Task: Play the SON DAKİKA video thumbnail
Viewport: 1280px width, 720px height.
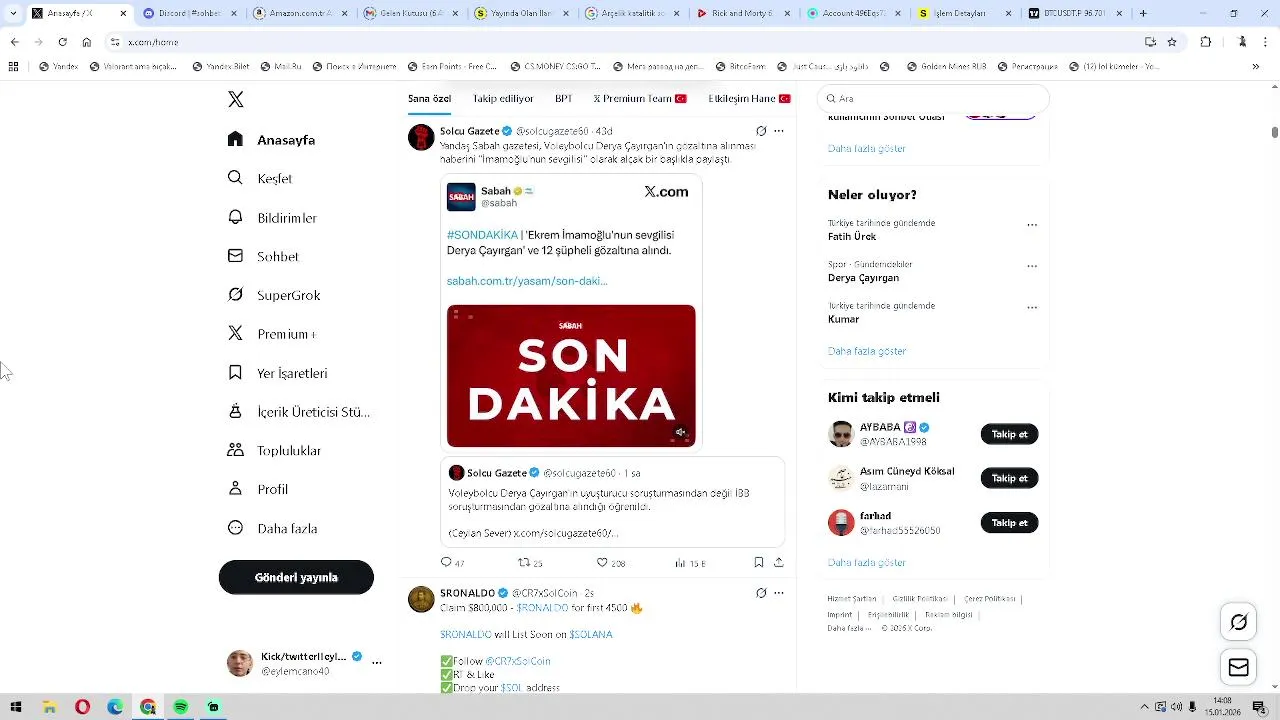Action: pos(571,376)
